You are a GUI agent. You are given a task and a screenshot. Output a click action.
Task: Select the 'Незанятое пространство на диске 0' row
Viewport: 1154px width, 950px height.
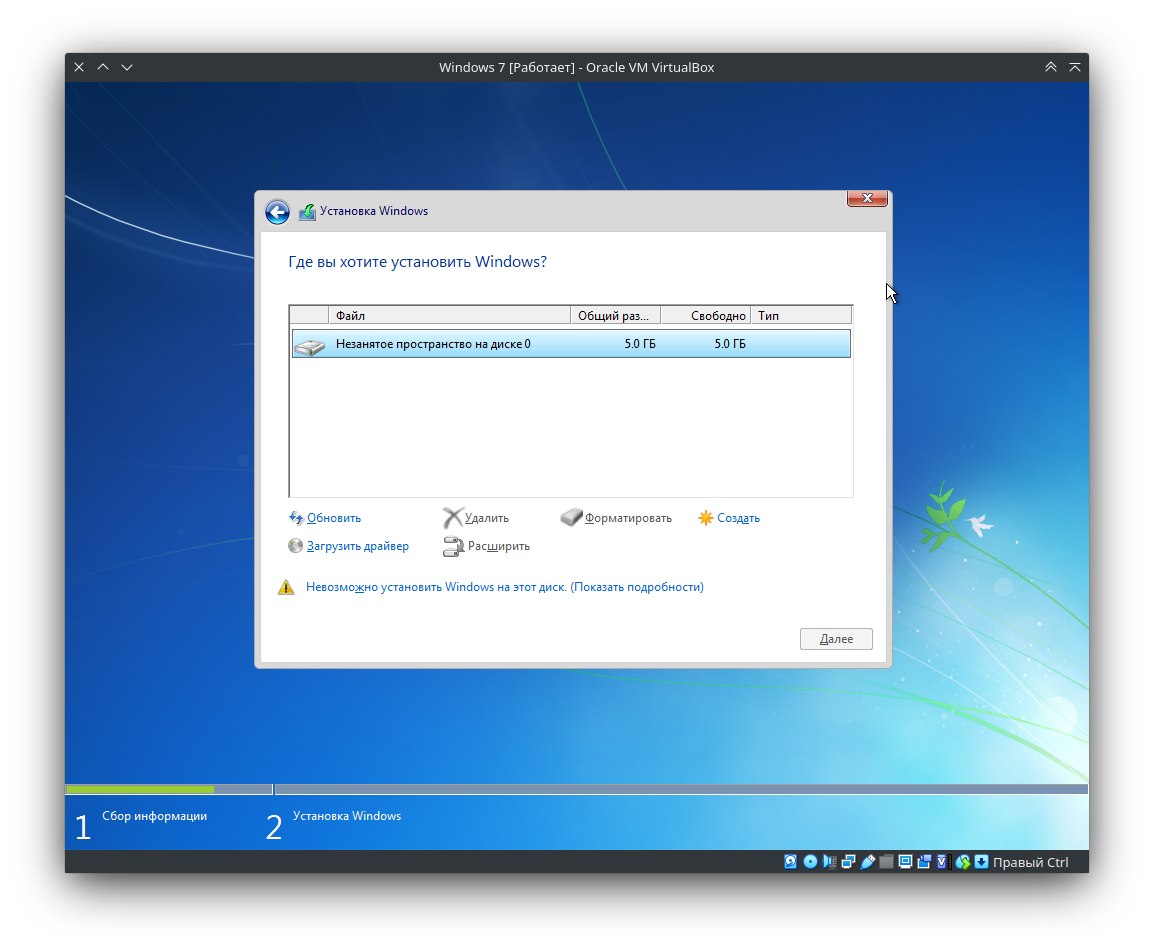coord(571,344)
